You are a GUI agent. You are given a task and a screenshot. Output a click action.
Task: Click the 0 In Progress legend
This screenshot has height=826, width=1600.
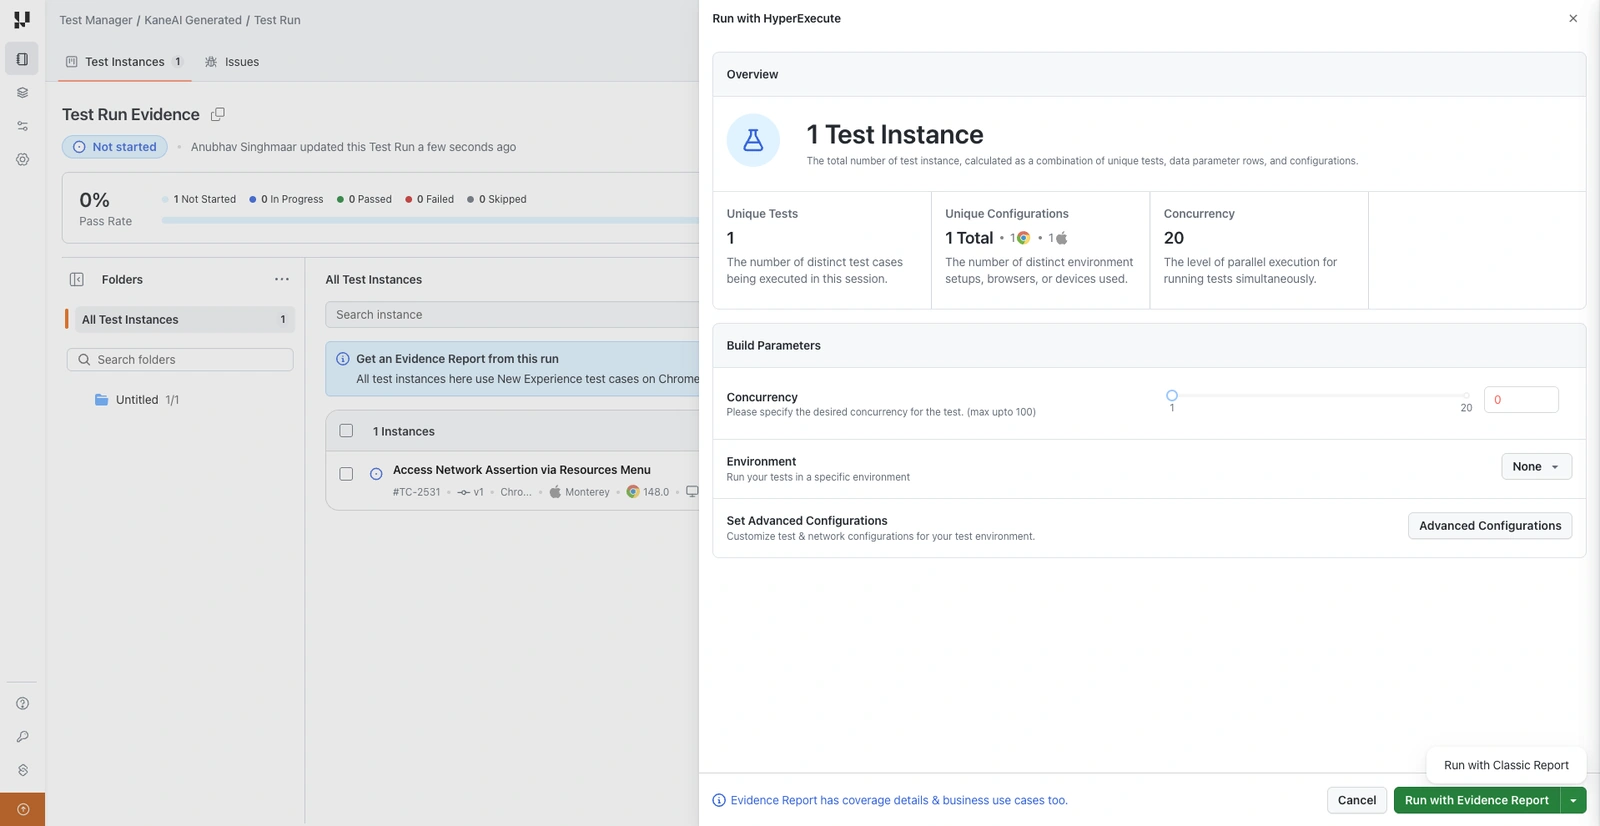click(286, 199)
